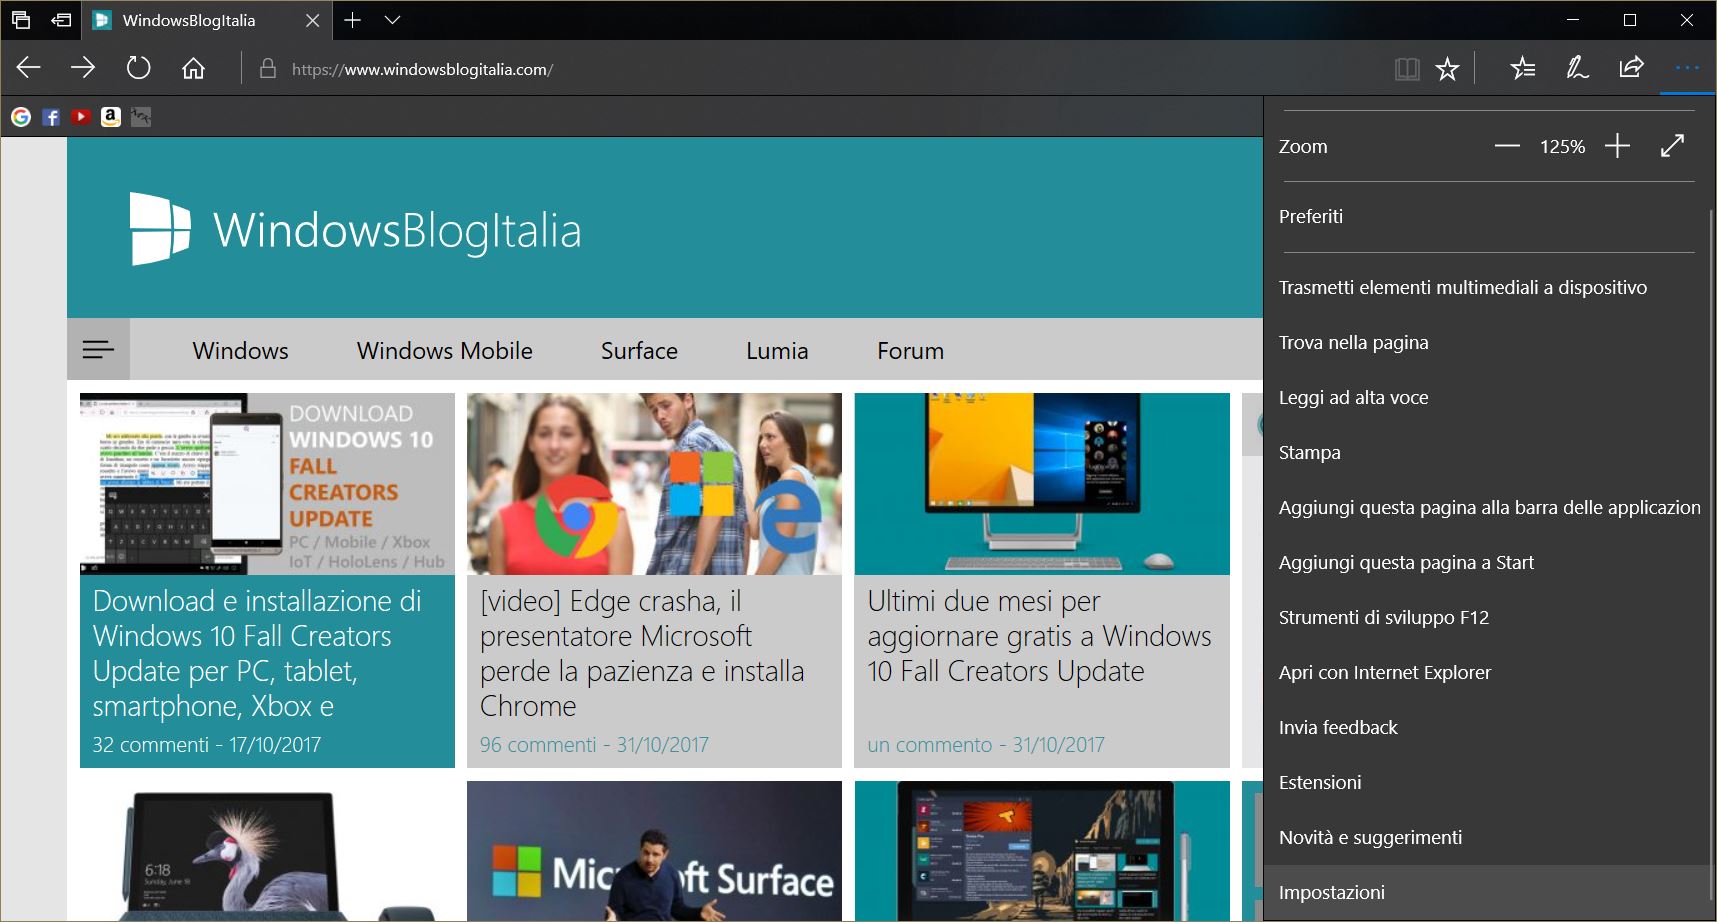This screenshot has width=1717, height=922.
Task: Open Surface Book dark screen thumbnail
Action: coord(1042,851)
